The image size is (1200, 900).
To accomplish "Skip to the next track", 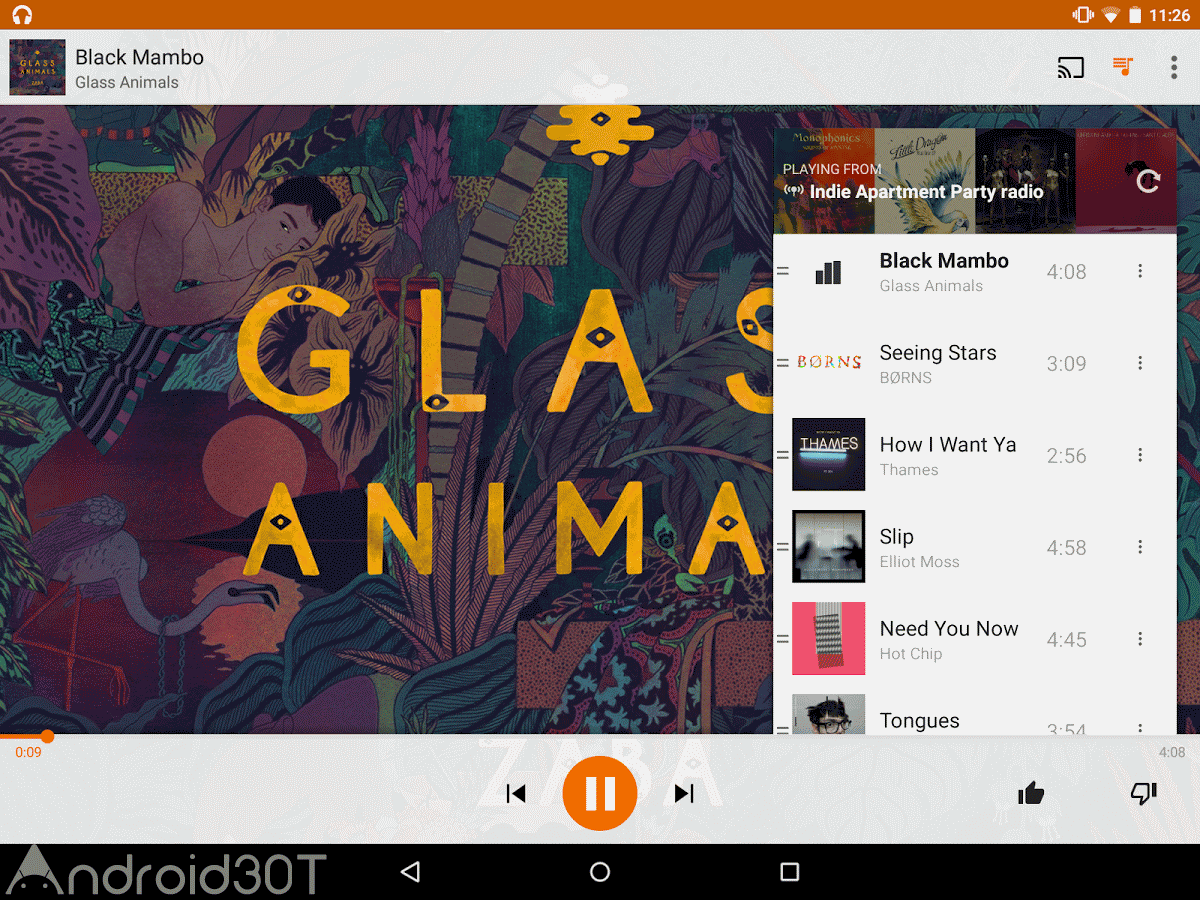I will pos(684,793).
